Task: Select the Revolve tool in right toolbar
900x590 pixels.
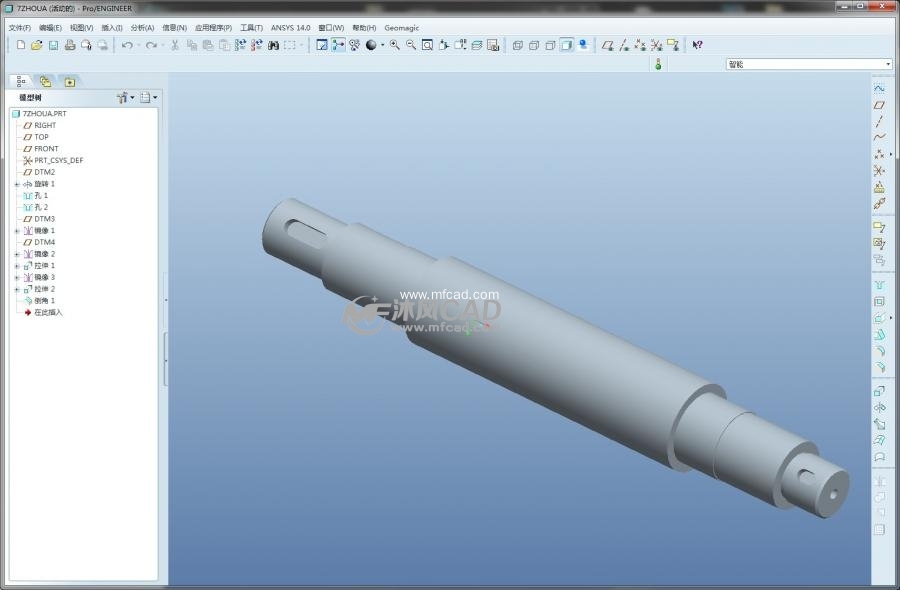Action: tap(879, 407)
